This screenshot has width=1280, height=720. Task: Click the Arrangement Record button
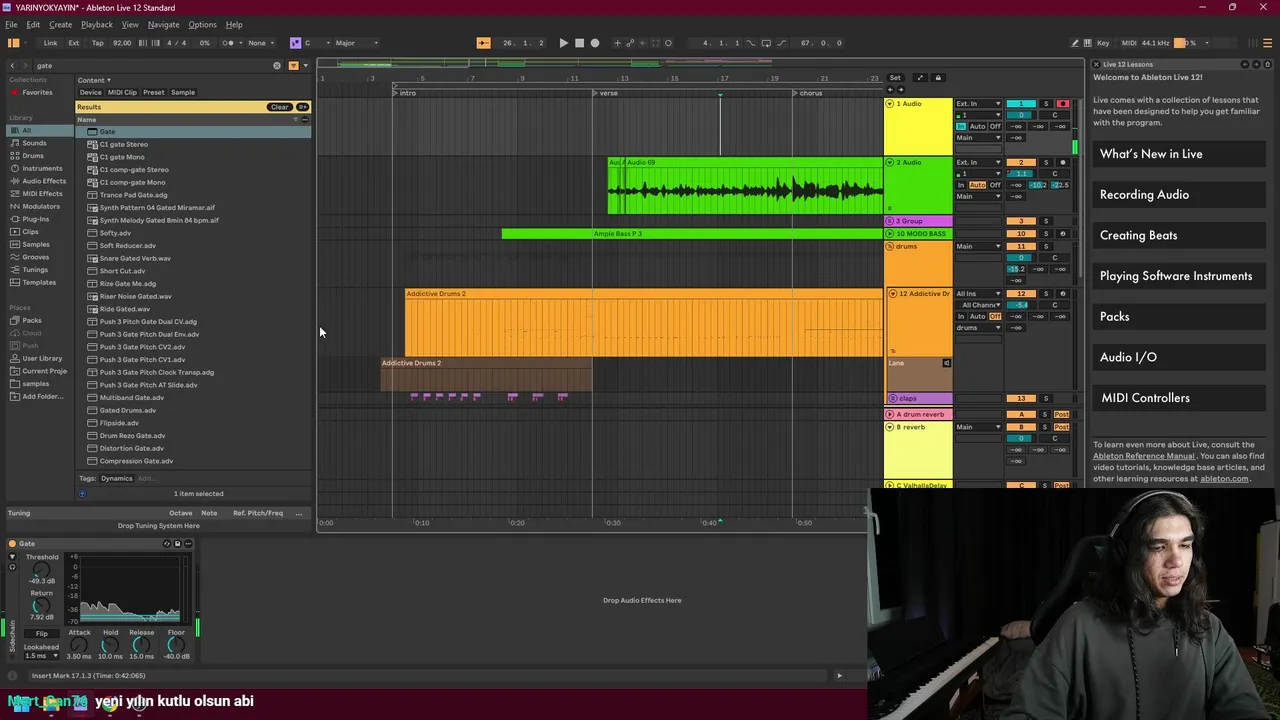pos(595,43)
